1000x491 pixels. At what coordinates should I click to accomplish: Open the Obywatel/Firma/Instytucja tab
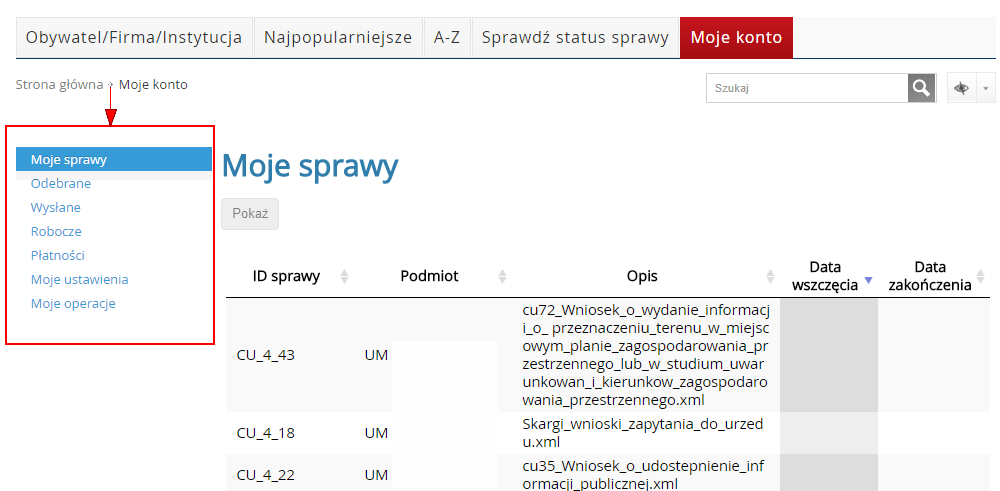pos(134,38)
